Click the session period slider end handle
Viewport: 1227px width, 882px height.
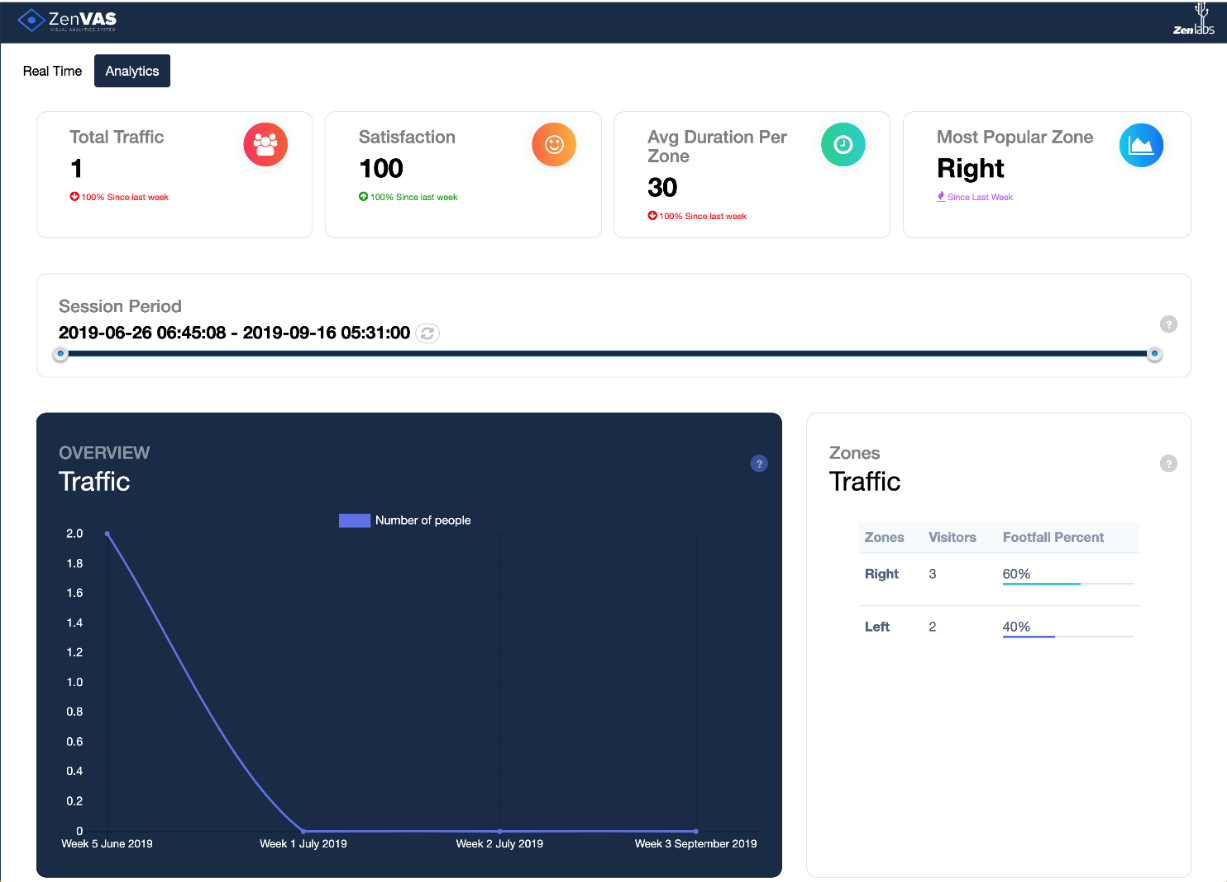pos(1155,353)
